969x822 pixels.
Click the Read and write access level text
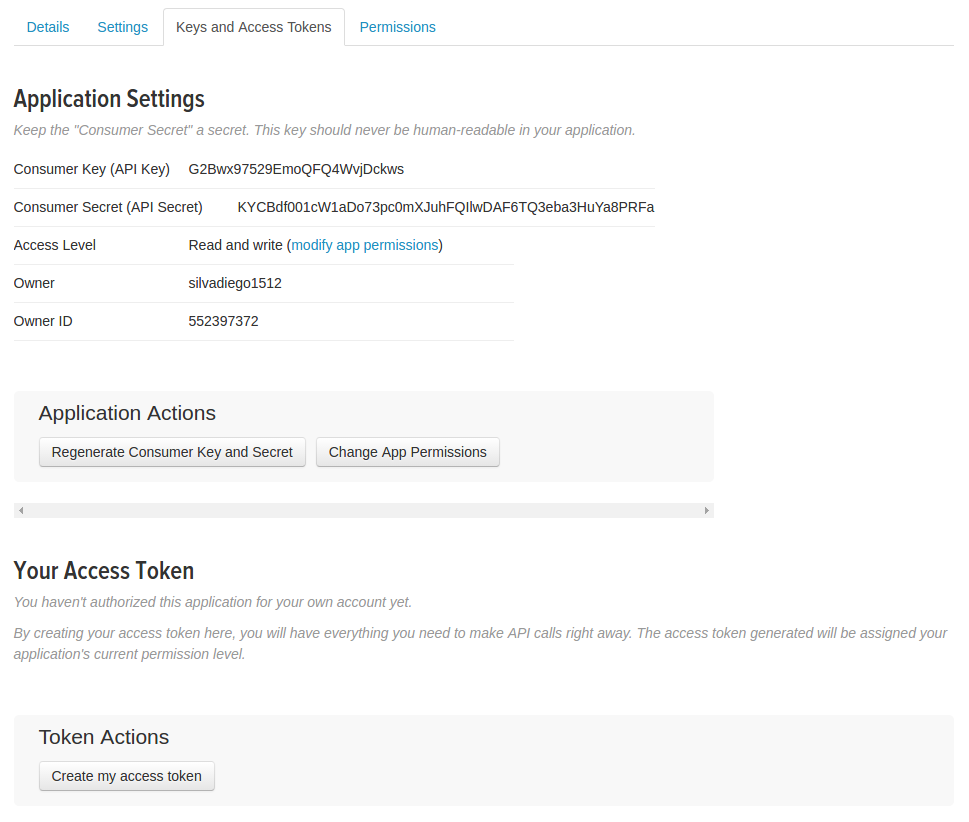(235, 245)
